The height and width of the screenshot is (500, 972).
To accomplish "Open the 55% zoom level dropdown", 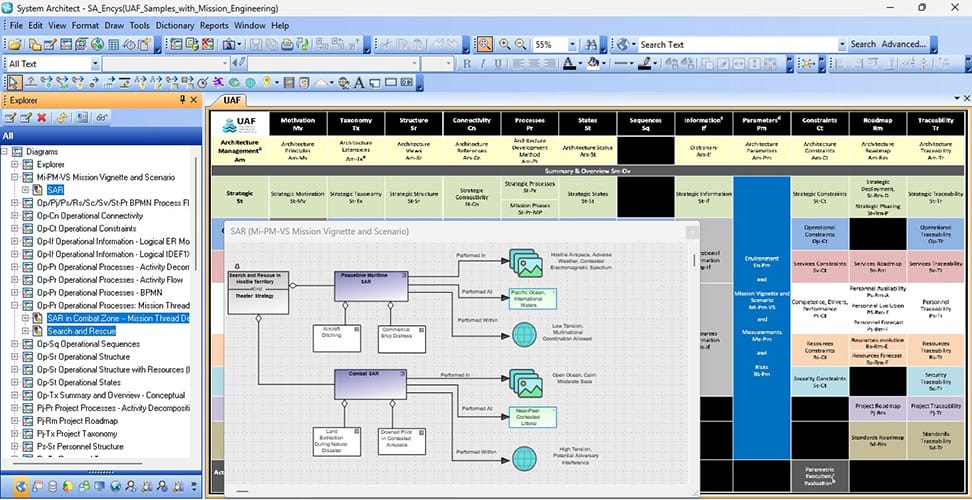I will 572,45.
